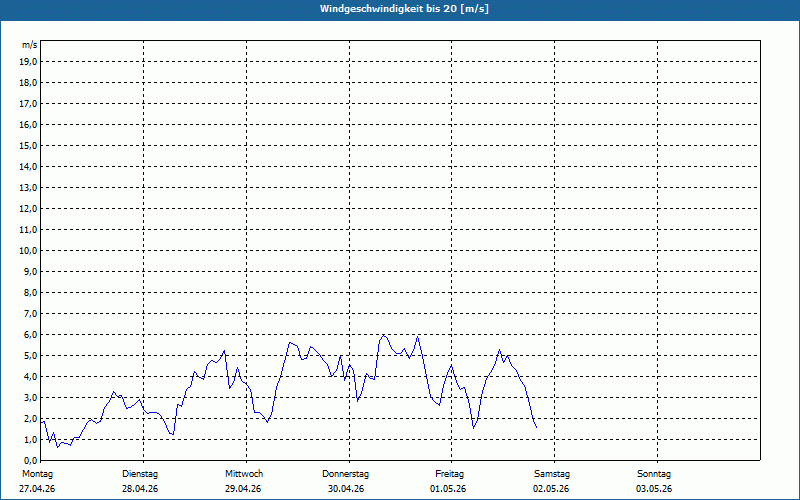This screenshot has width=800, height=500.
Task: Click the date 01.05.26
Action: (x=448, y=489)
